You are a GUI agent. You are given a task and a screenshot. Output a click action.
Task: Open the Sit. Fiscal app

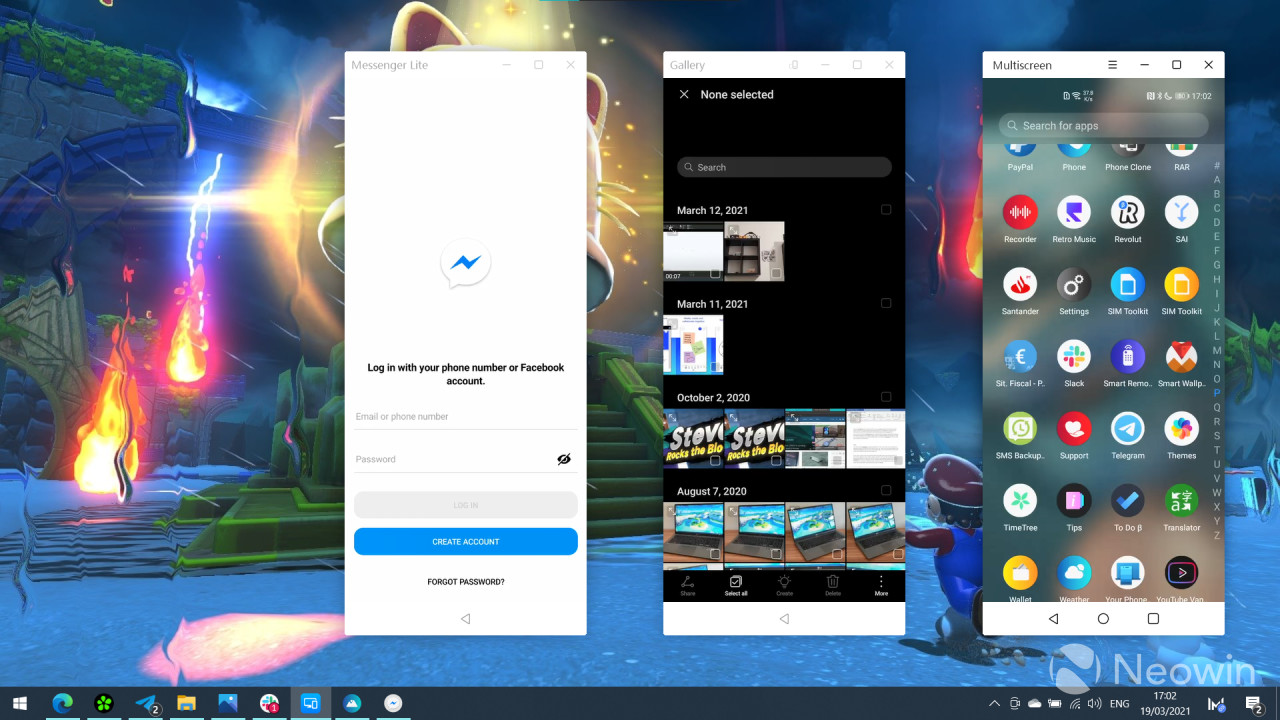tap(1020, 356)
